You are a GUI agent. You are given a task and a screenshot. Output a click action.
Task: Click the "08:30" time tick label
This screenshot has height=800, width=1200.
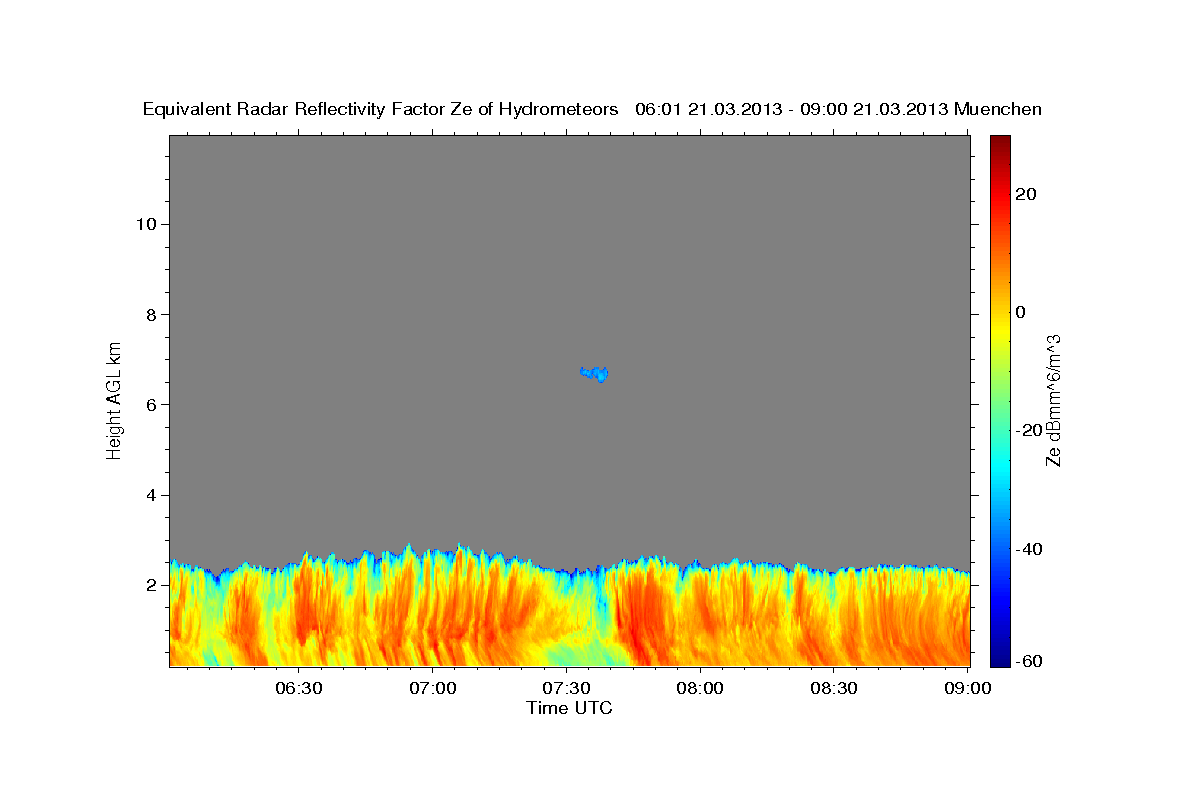pyautogui.click(x=834, y=689)
